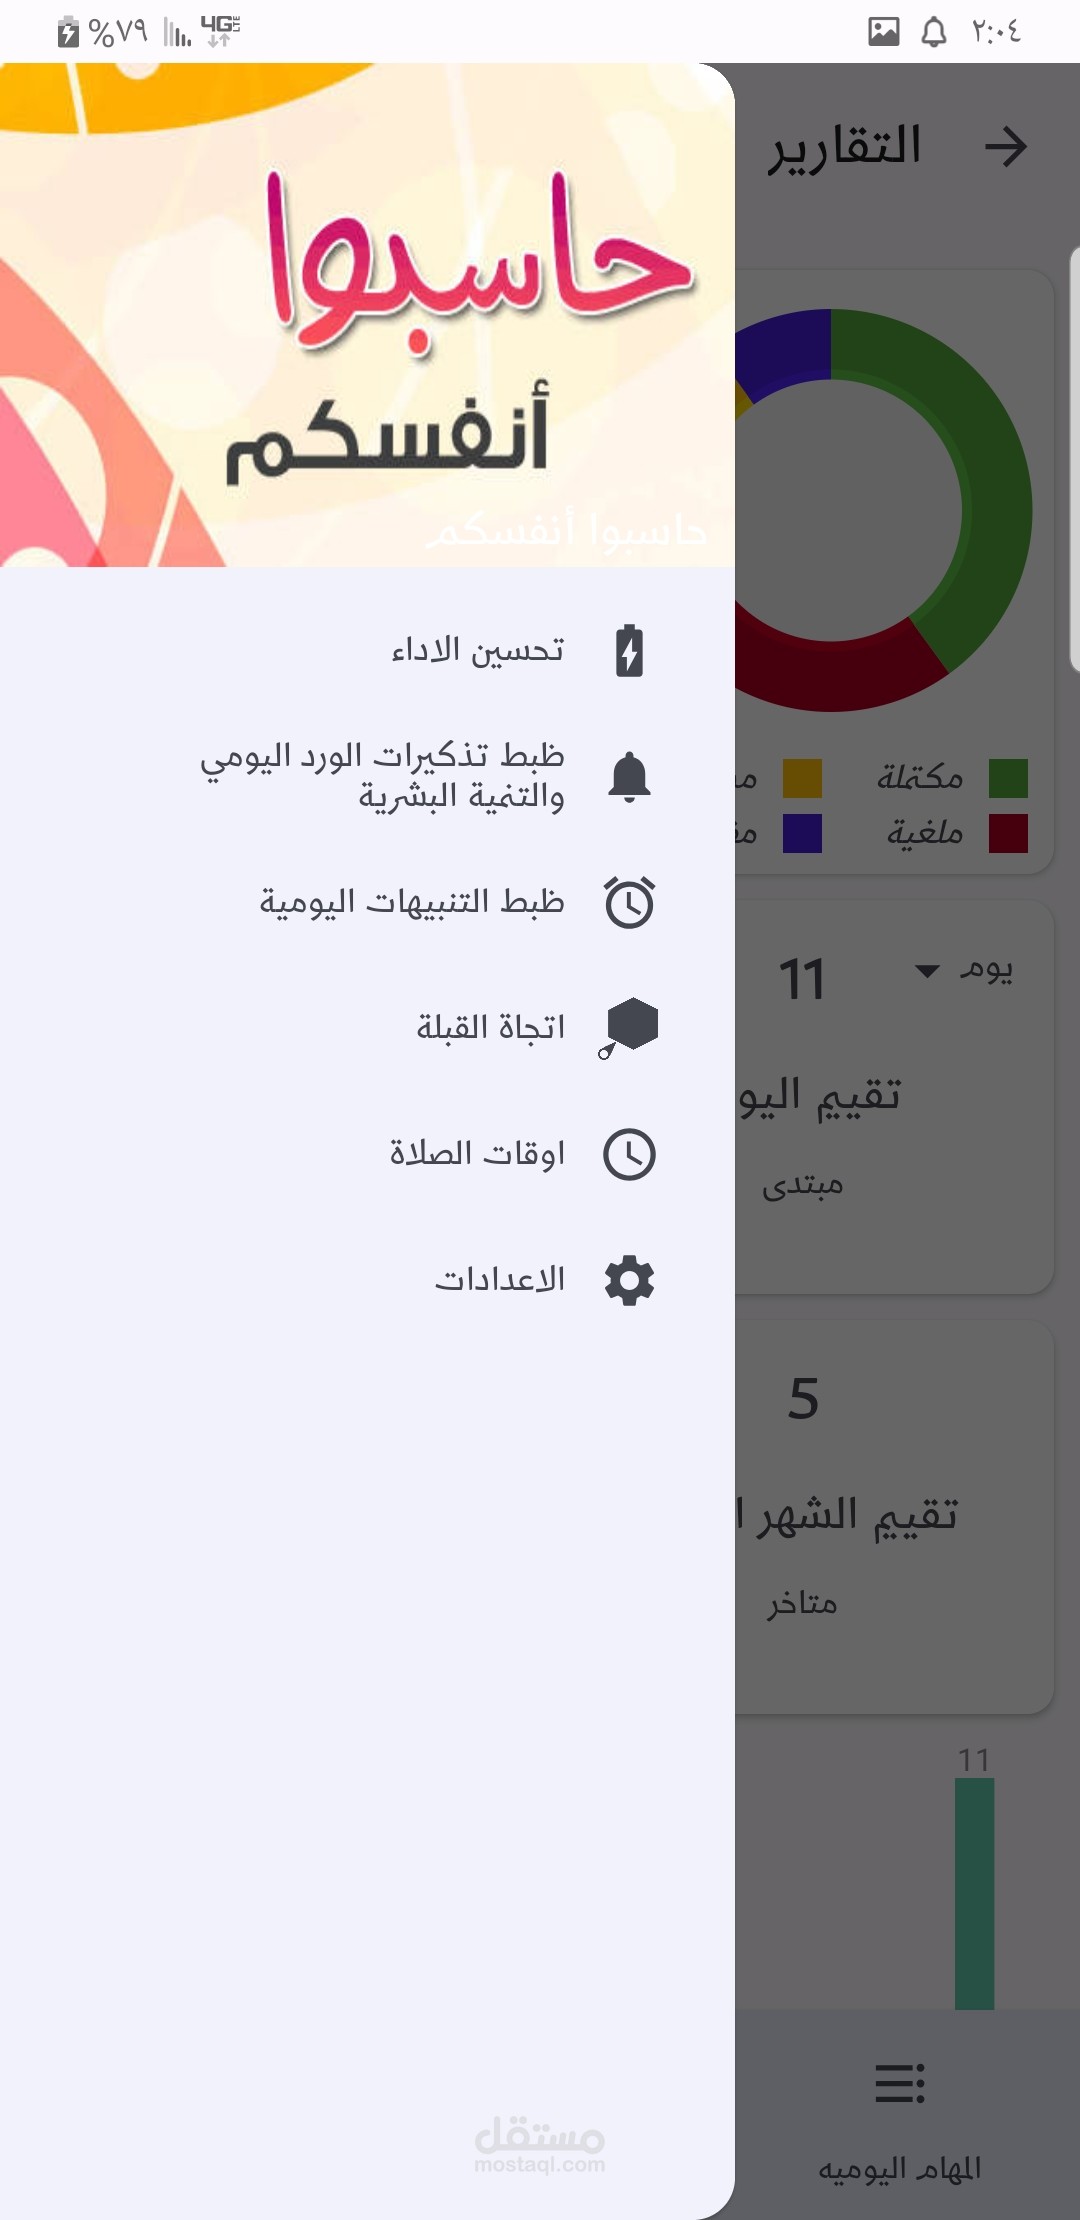
Task: Tap the المهام اليوميه bottom tab
Action: point(899,2168)
